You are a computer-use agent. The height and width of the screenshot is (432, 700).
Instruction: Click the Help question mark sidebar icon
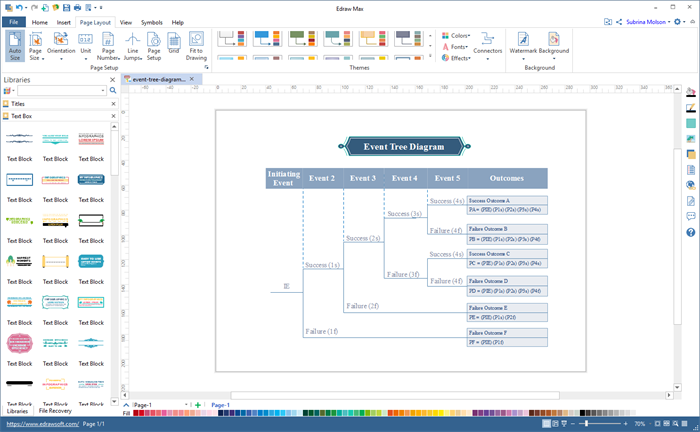tap(691, 232)
